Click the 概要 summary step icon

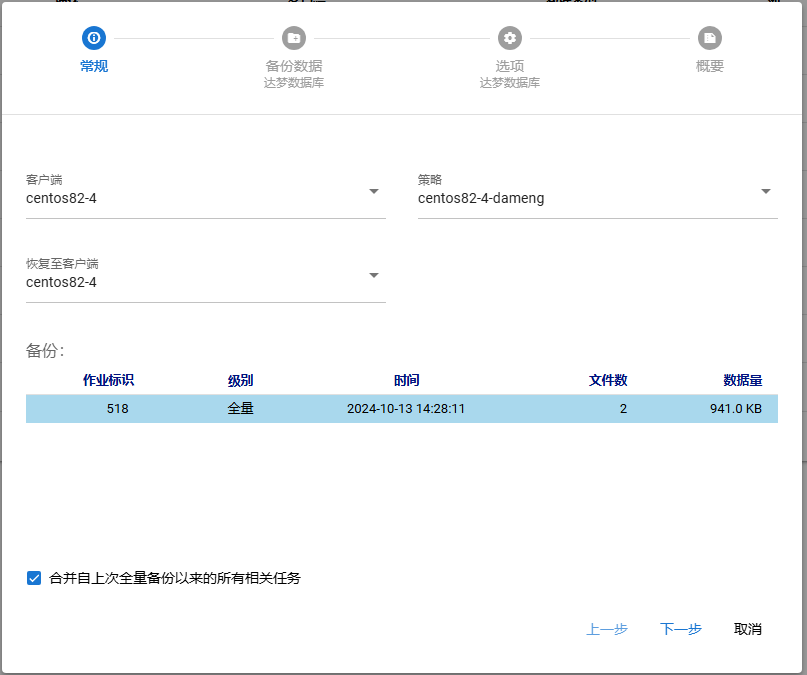(x=710, y=38)
